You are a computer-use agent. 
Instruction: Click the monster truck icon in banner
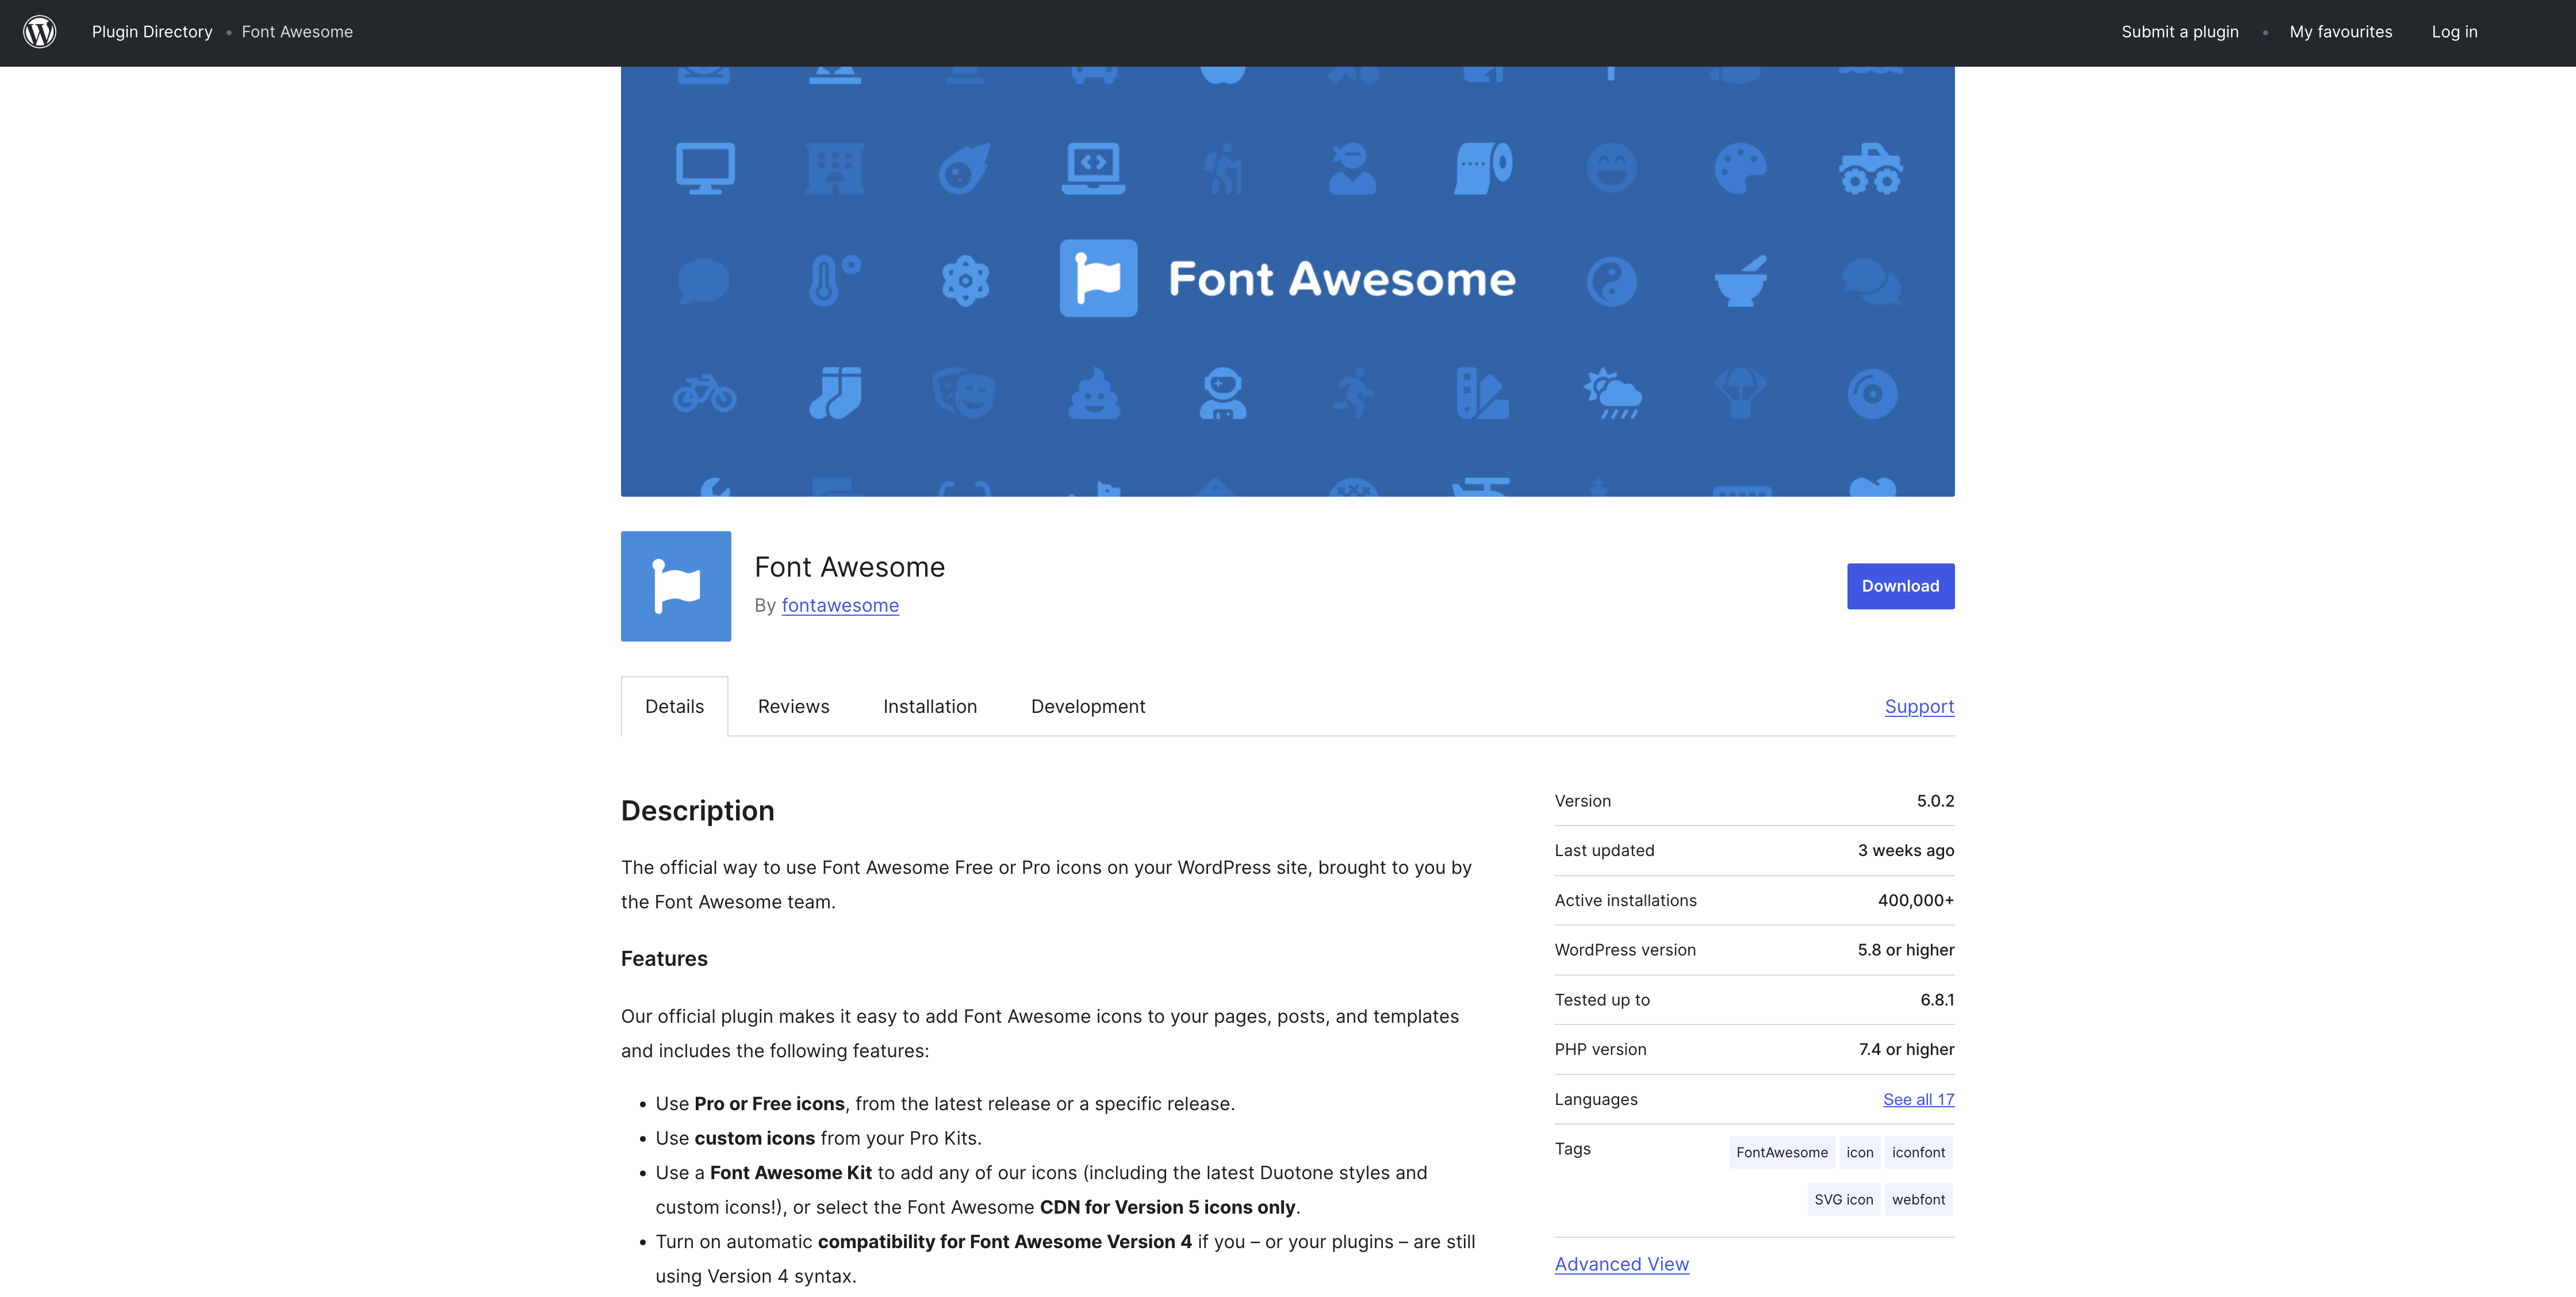[x=1870, y=168]
